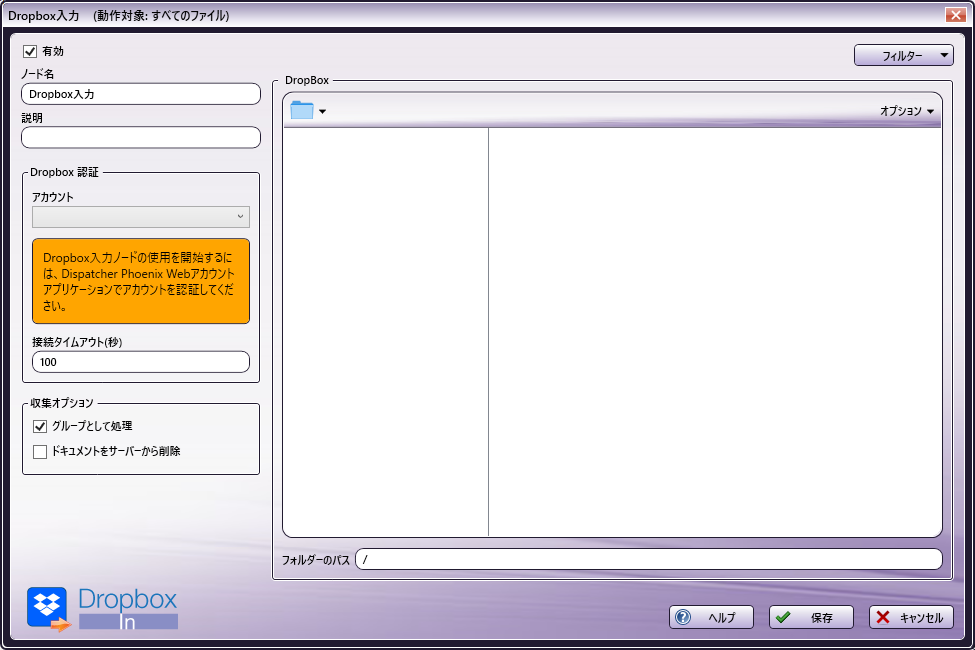Toggle グループとして処理 option
The image size is (975, 650).
tap(41, 426)
